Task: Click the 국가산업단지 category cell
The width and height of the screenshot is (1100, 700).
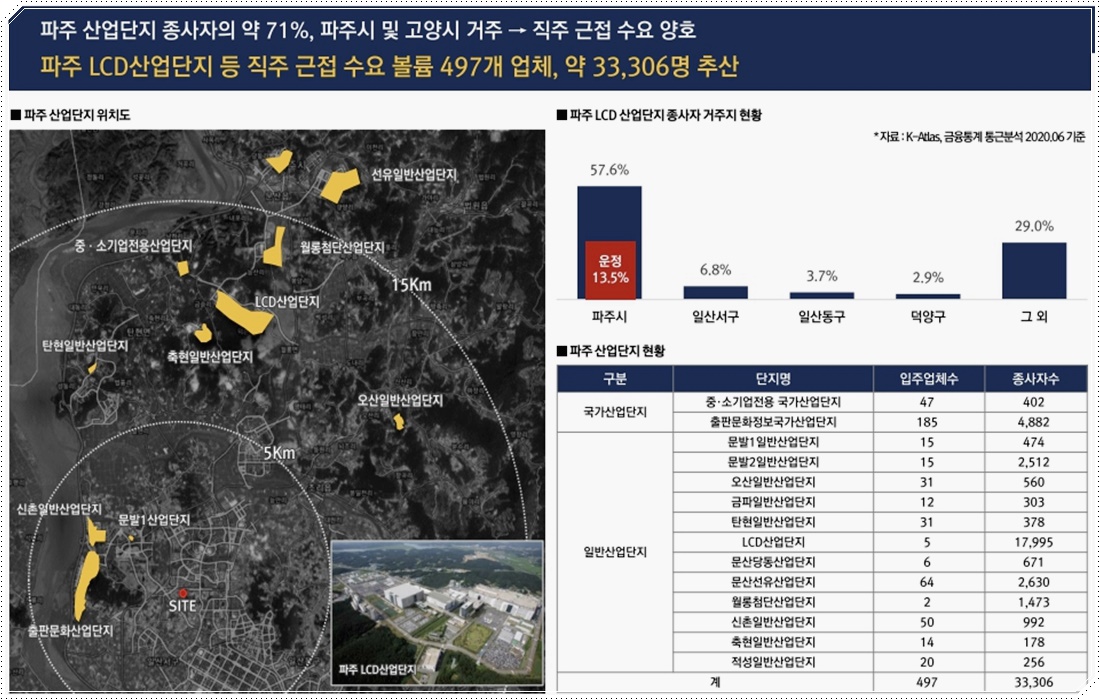Action: pyautogui.click(x=615, y=412)
